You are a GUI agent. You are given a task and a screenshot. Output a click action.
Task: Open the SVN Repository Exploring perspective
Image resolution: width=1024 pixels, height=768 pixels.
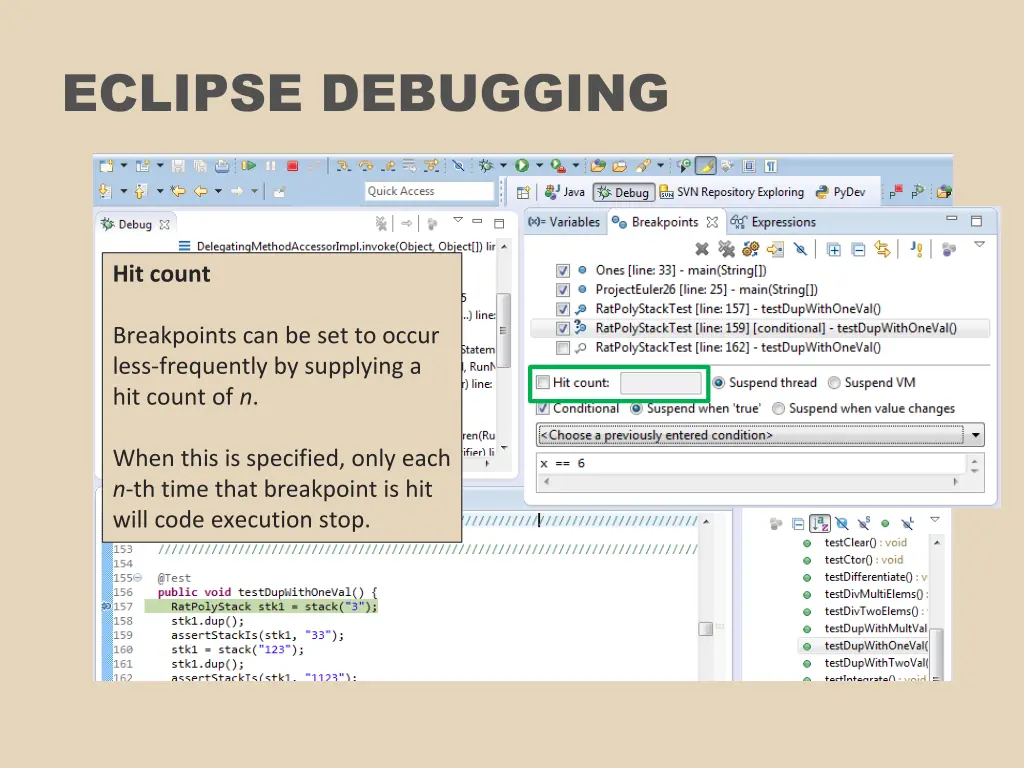741,192
